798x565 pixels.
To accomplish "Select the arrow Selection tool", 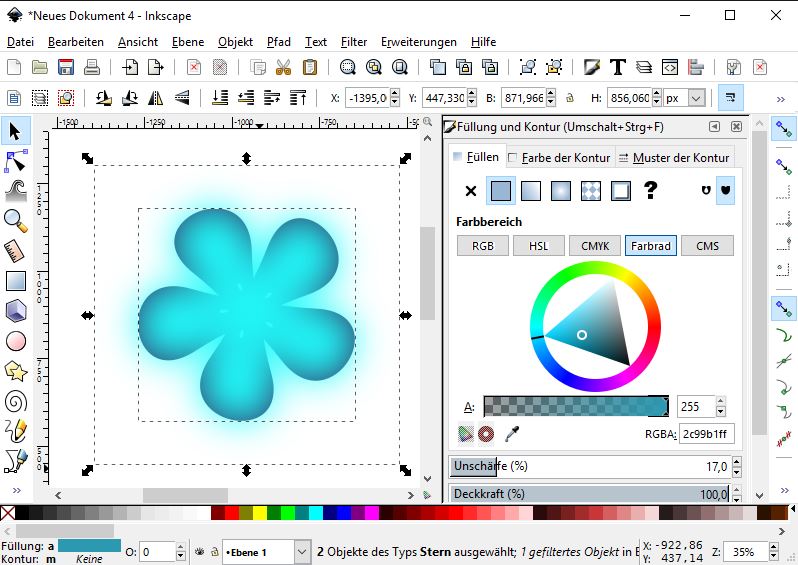I will coord(16,131).
